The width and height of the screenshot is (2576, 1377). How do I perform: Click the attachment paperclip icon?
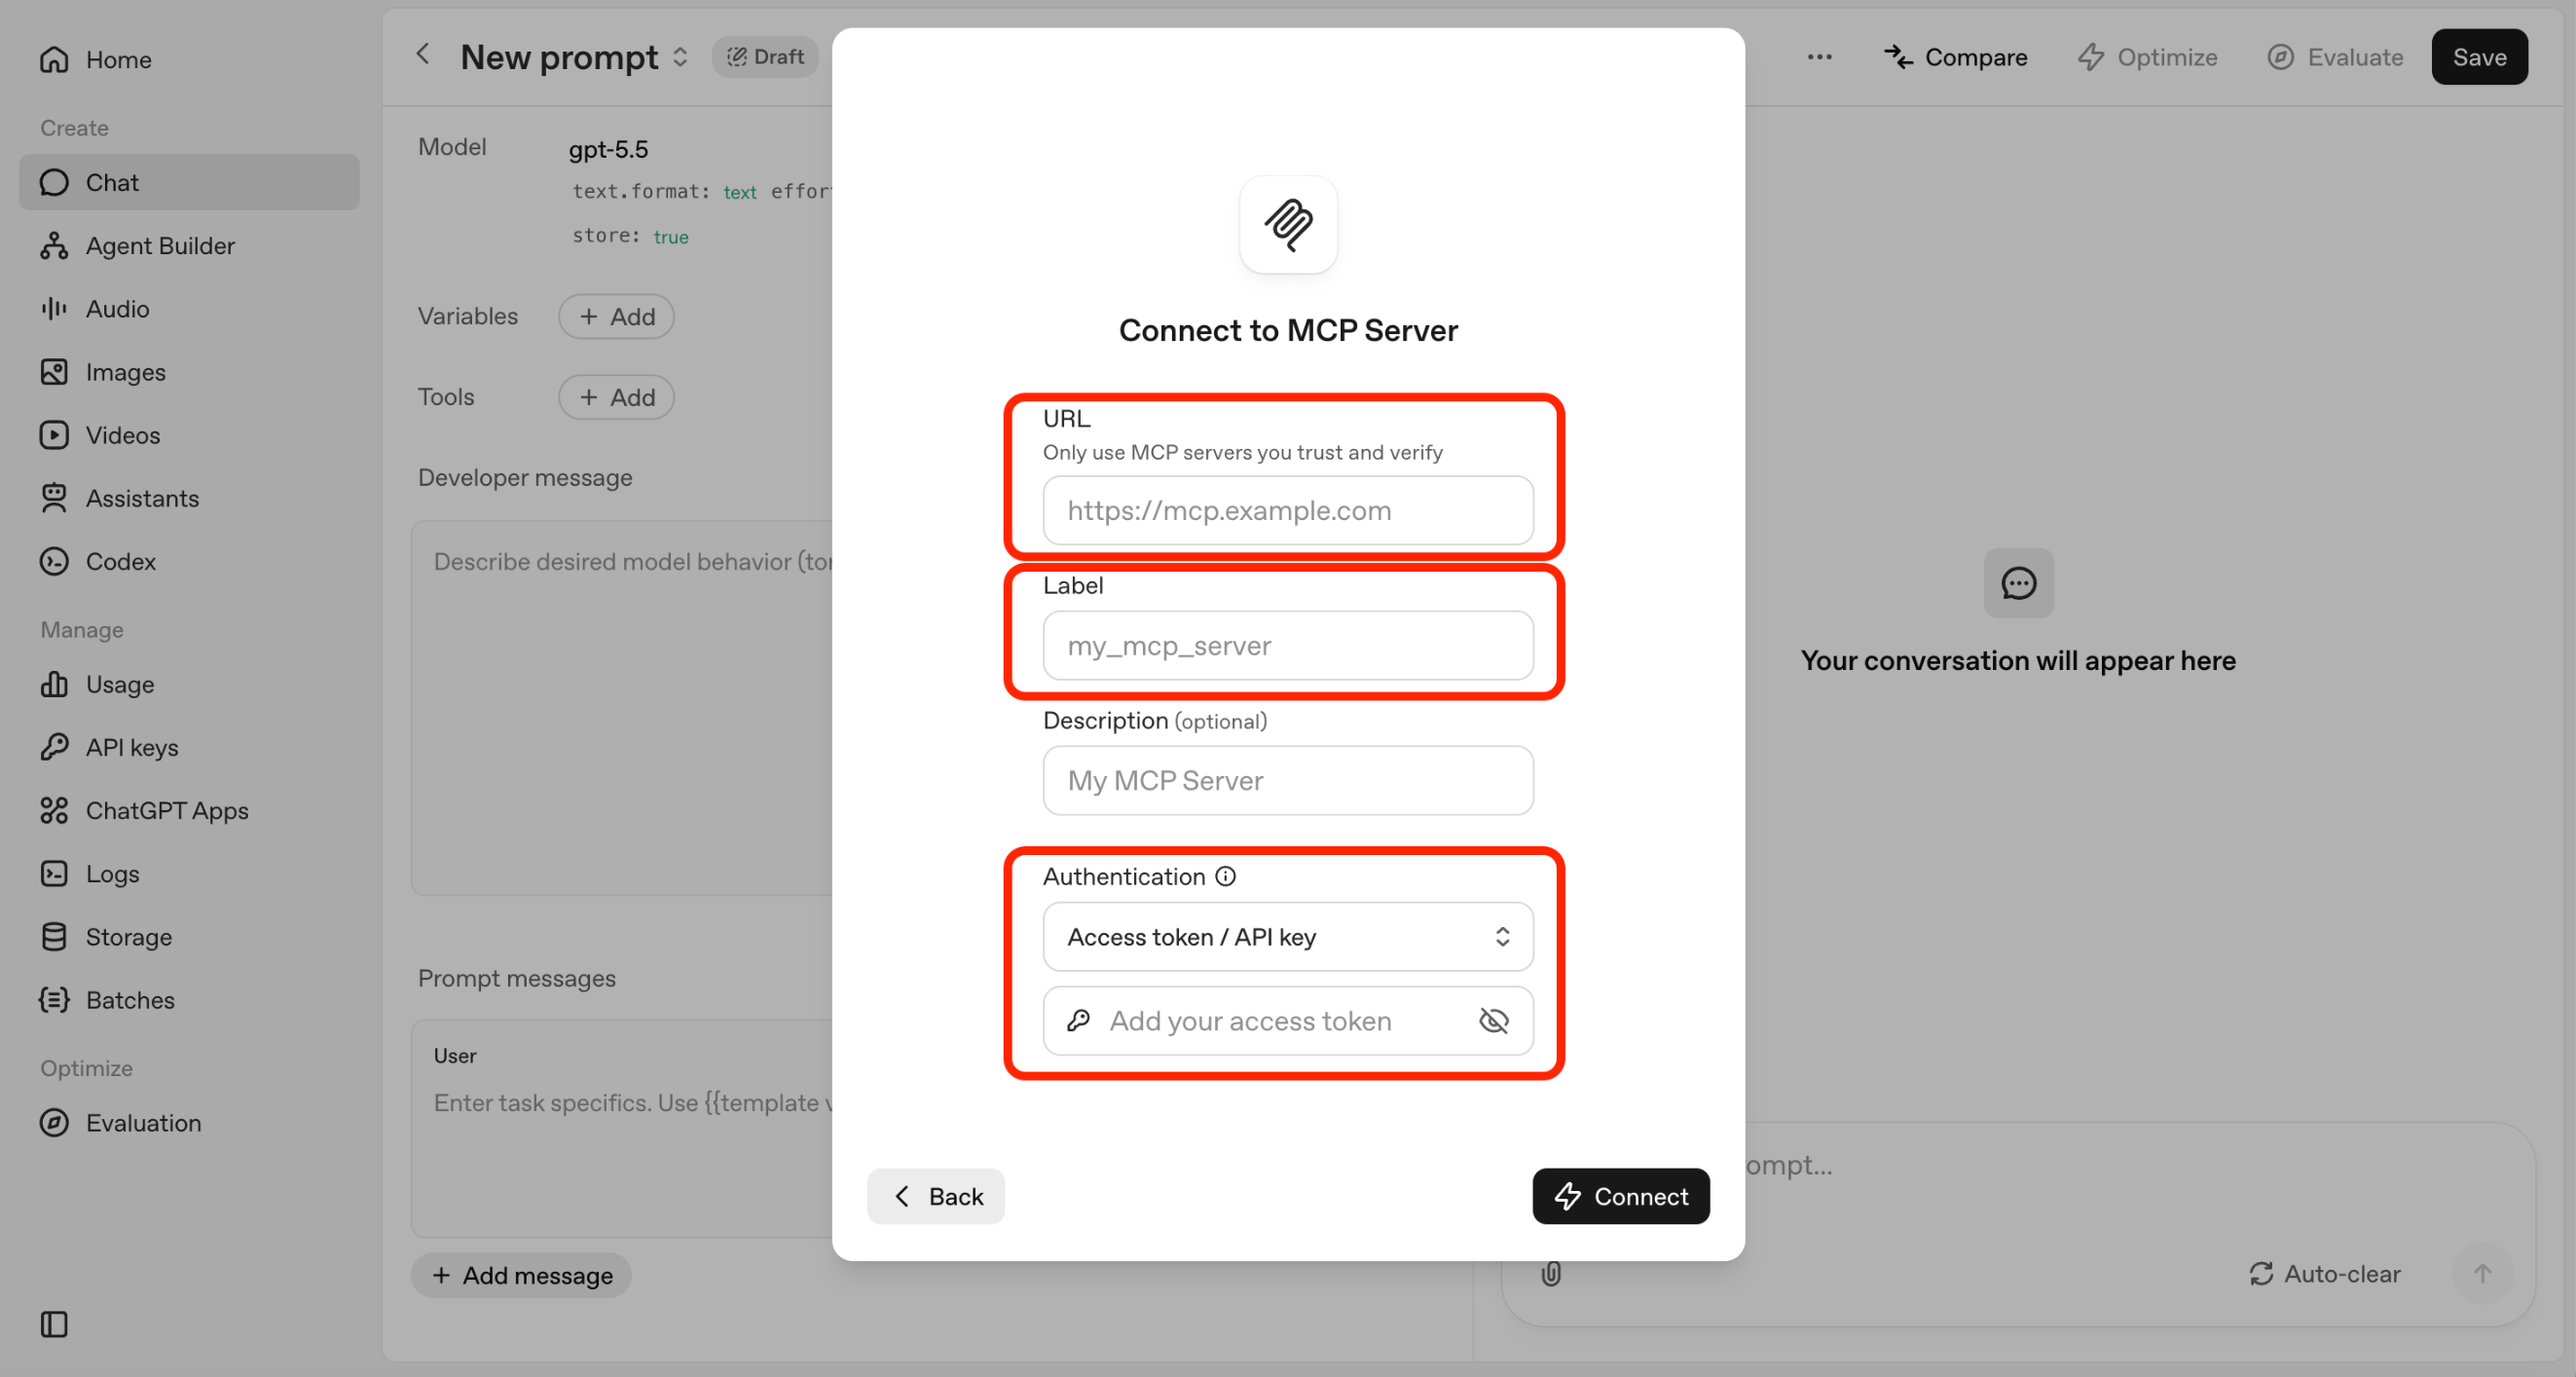click(1551, 1273)
